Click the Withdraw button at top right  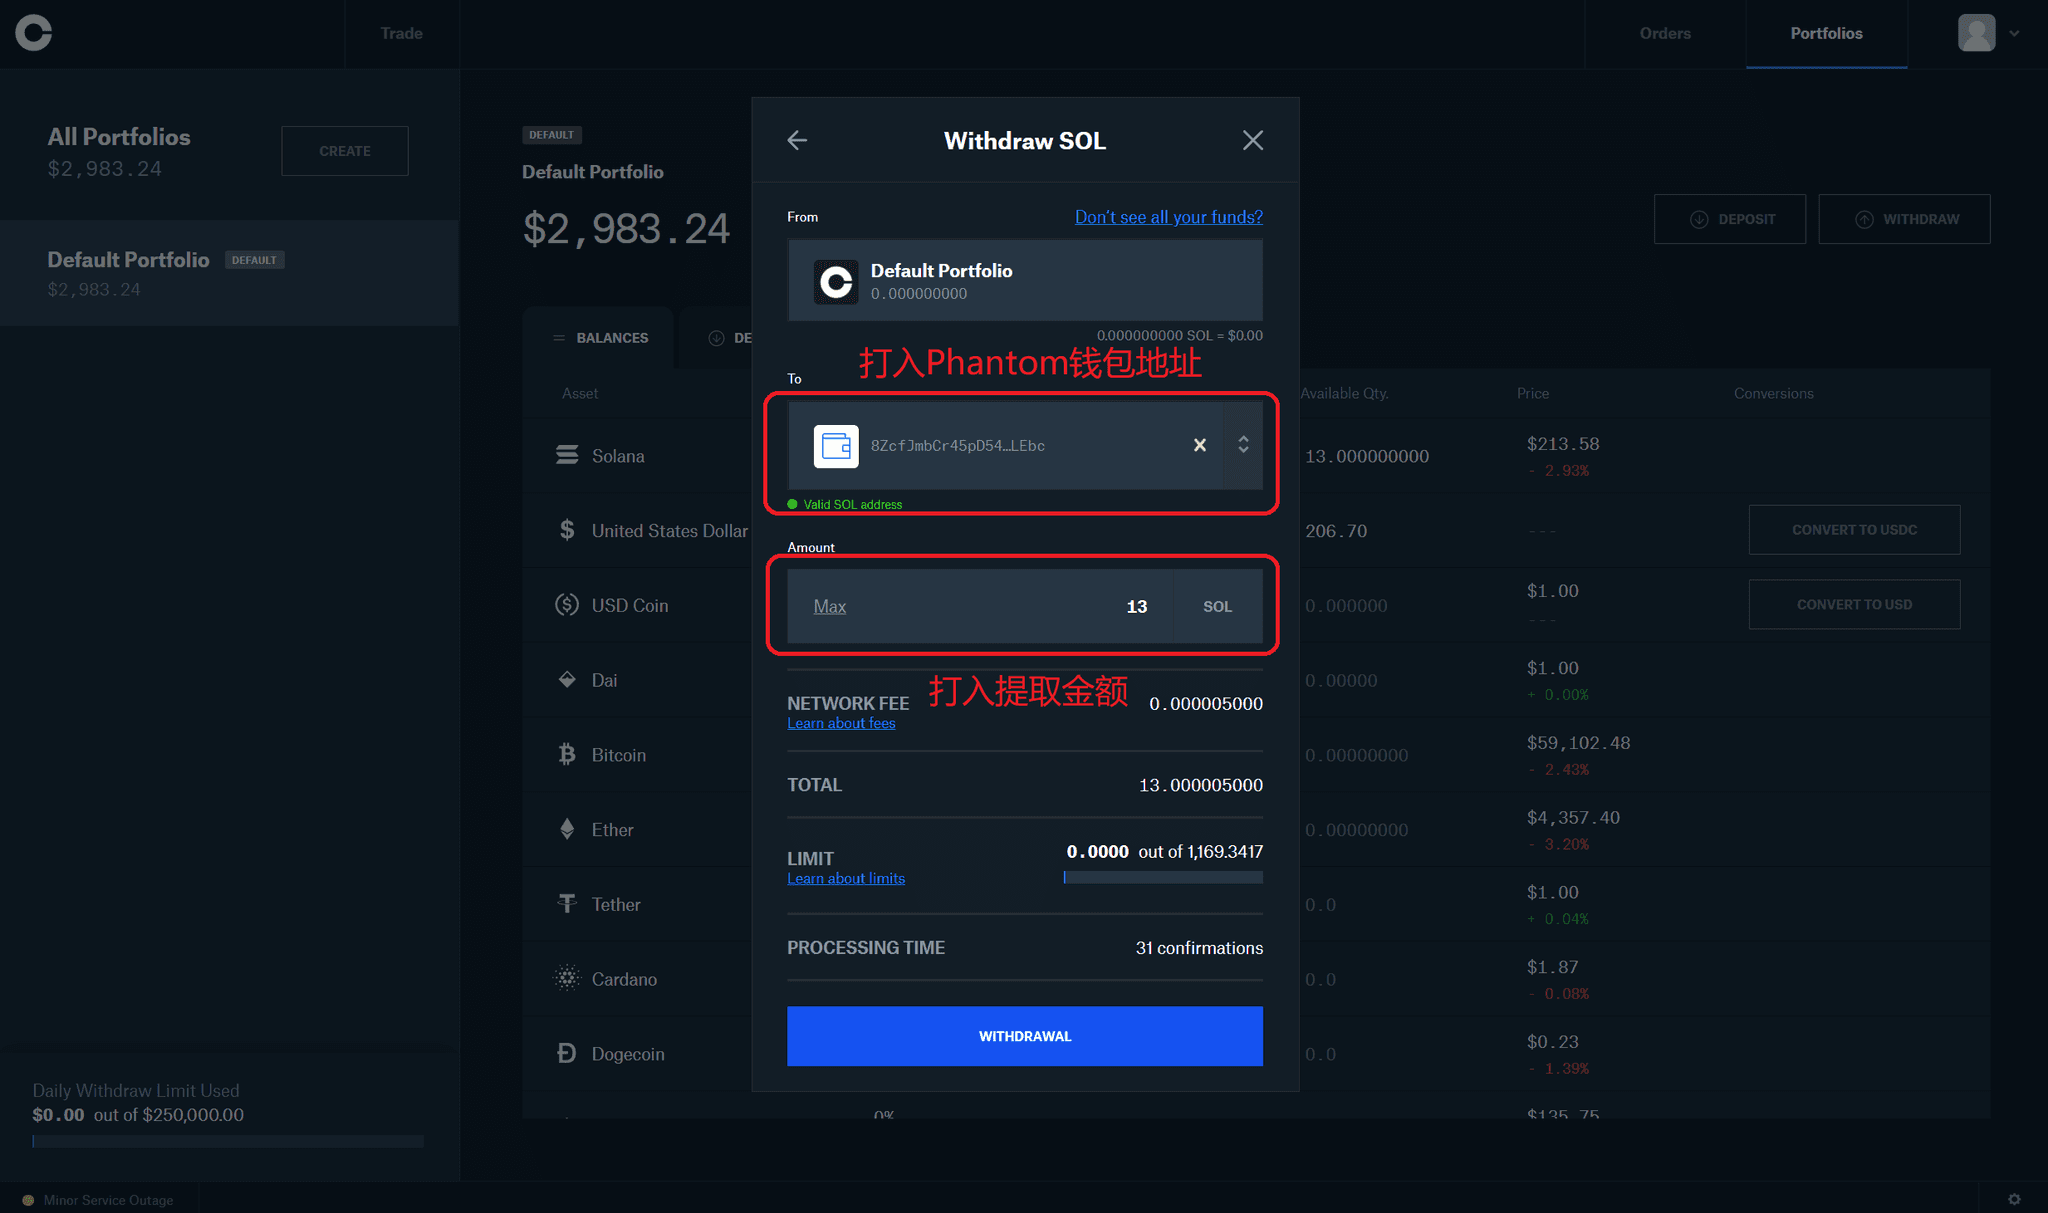point(1904,219)
